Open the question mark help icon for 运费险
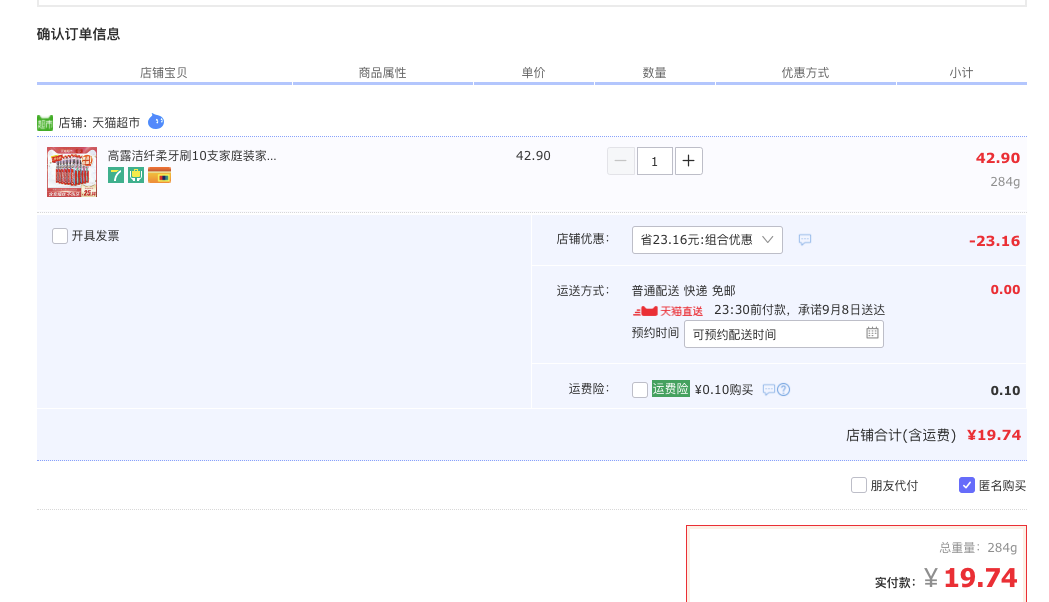The width and height of the screenshot is (1049, 602). (x=783, y=389)
